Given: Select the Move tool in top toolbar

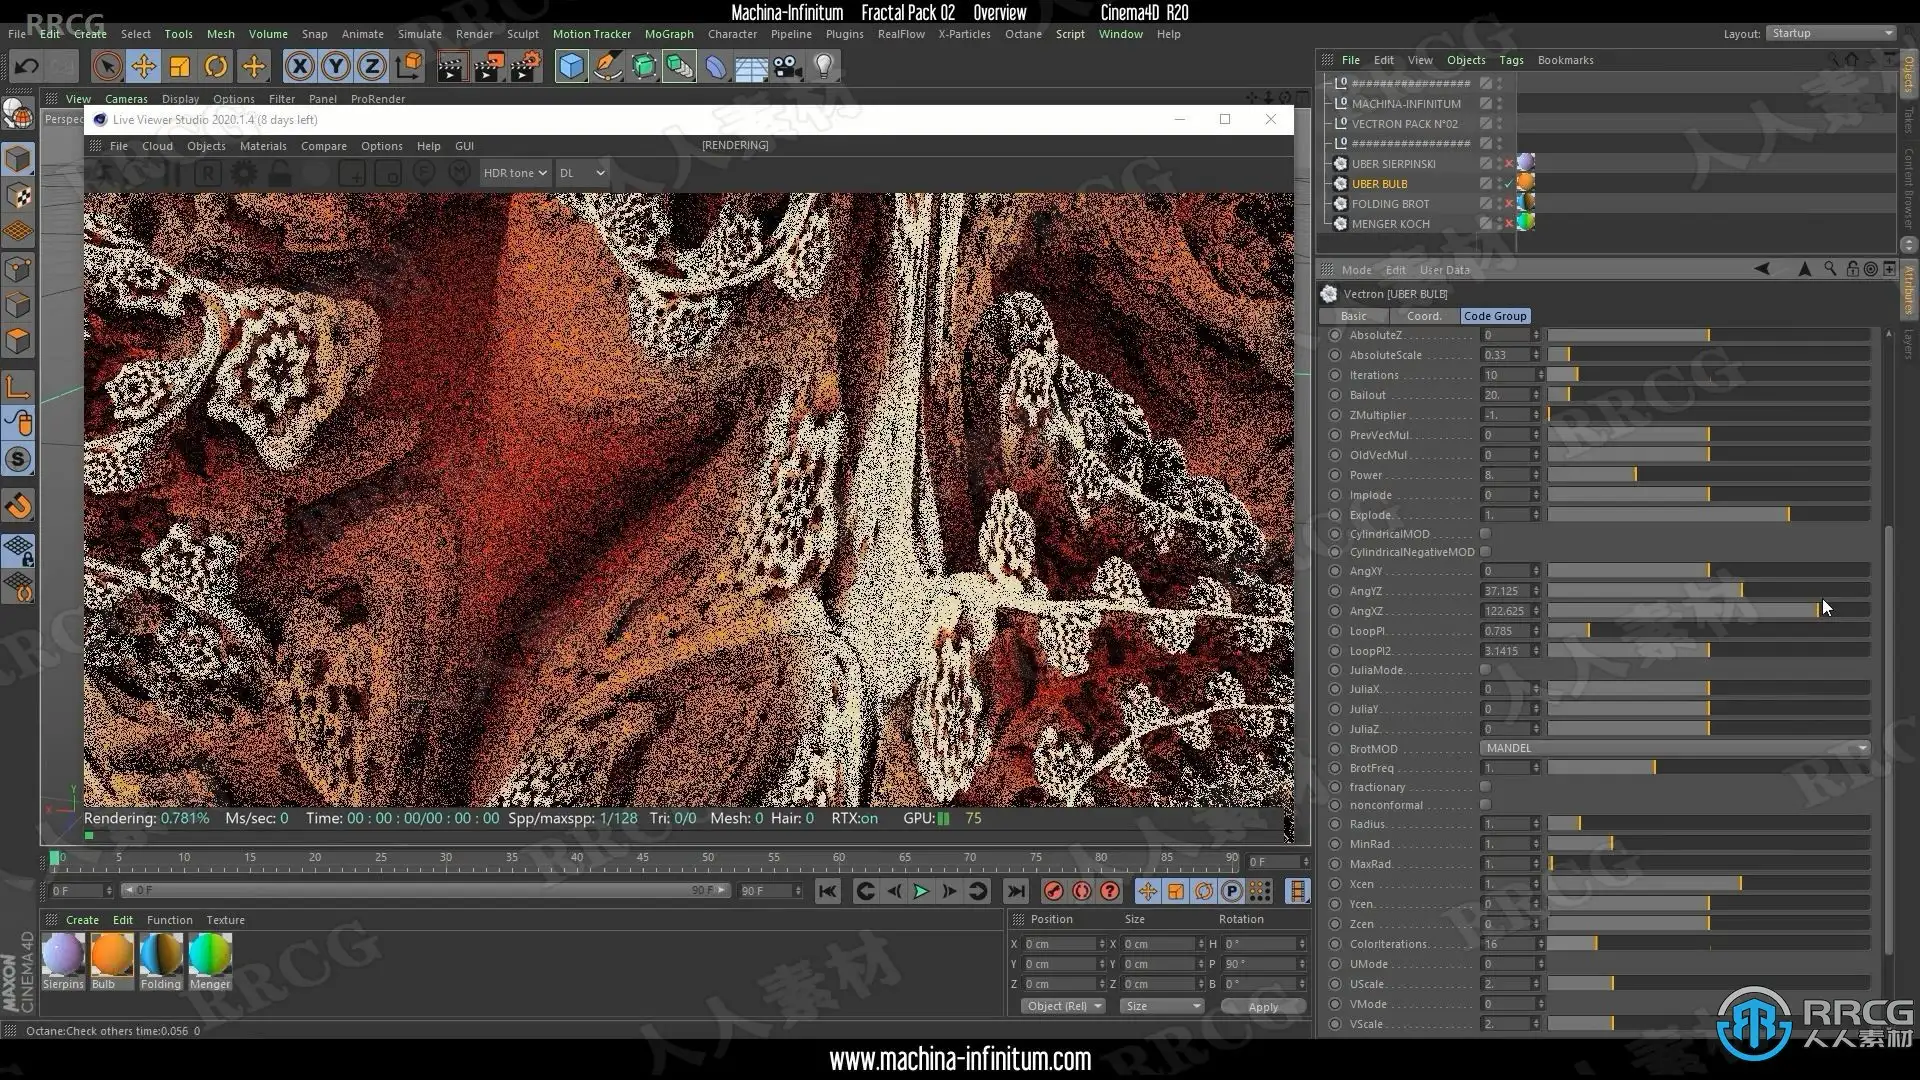Looking at the screenshot, I should pyautogui.click(x=143, y=67).
